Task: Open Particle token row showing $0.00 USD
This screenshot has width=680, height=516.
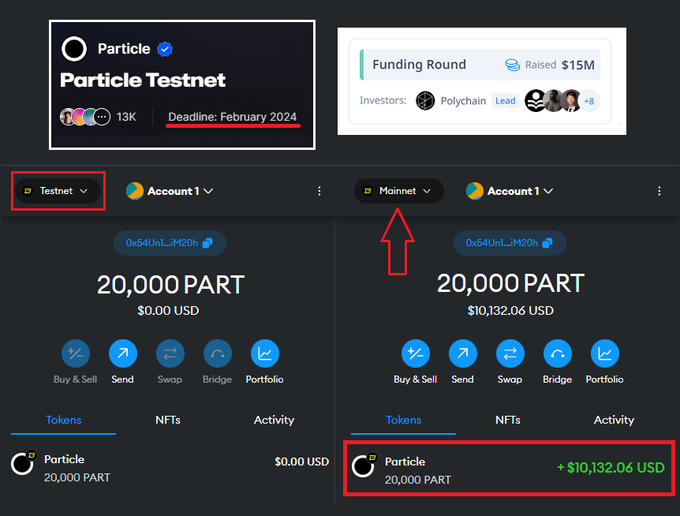Action: (170, 468)
